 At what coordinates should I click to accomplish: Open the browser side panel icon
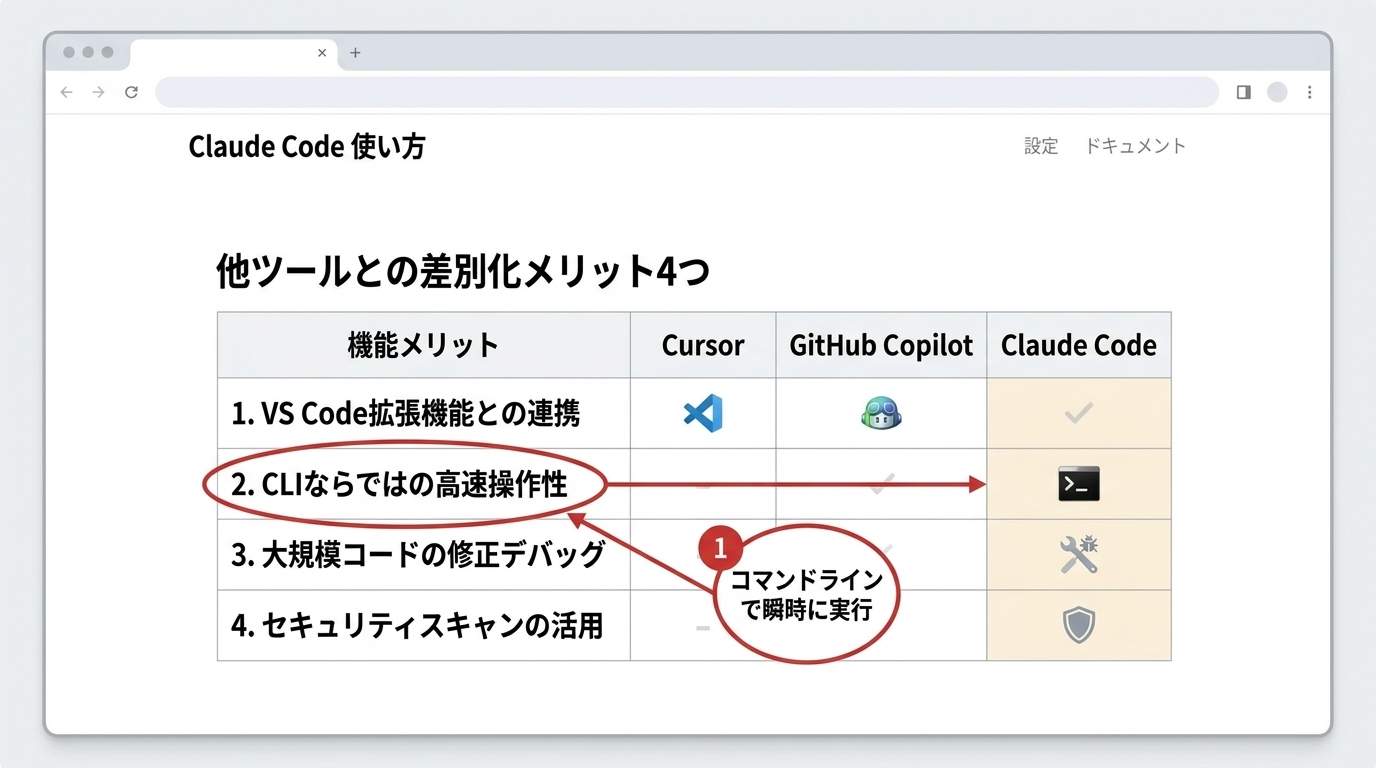(1242, 91)
